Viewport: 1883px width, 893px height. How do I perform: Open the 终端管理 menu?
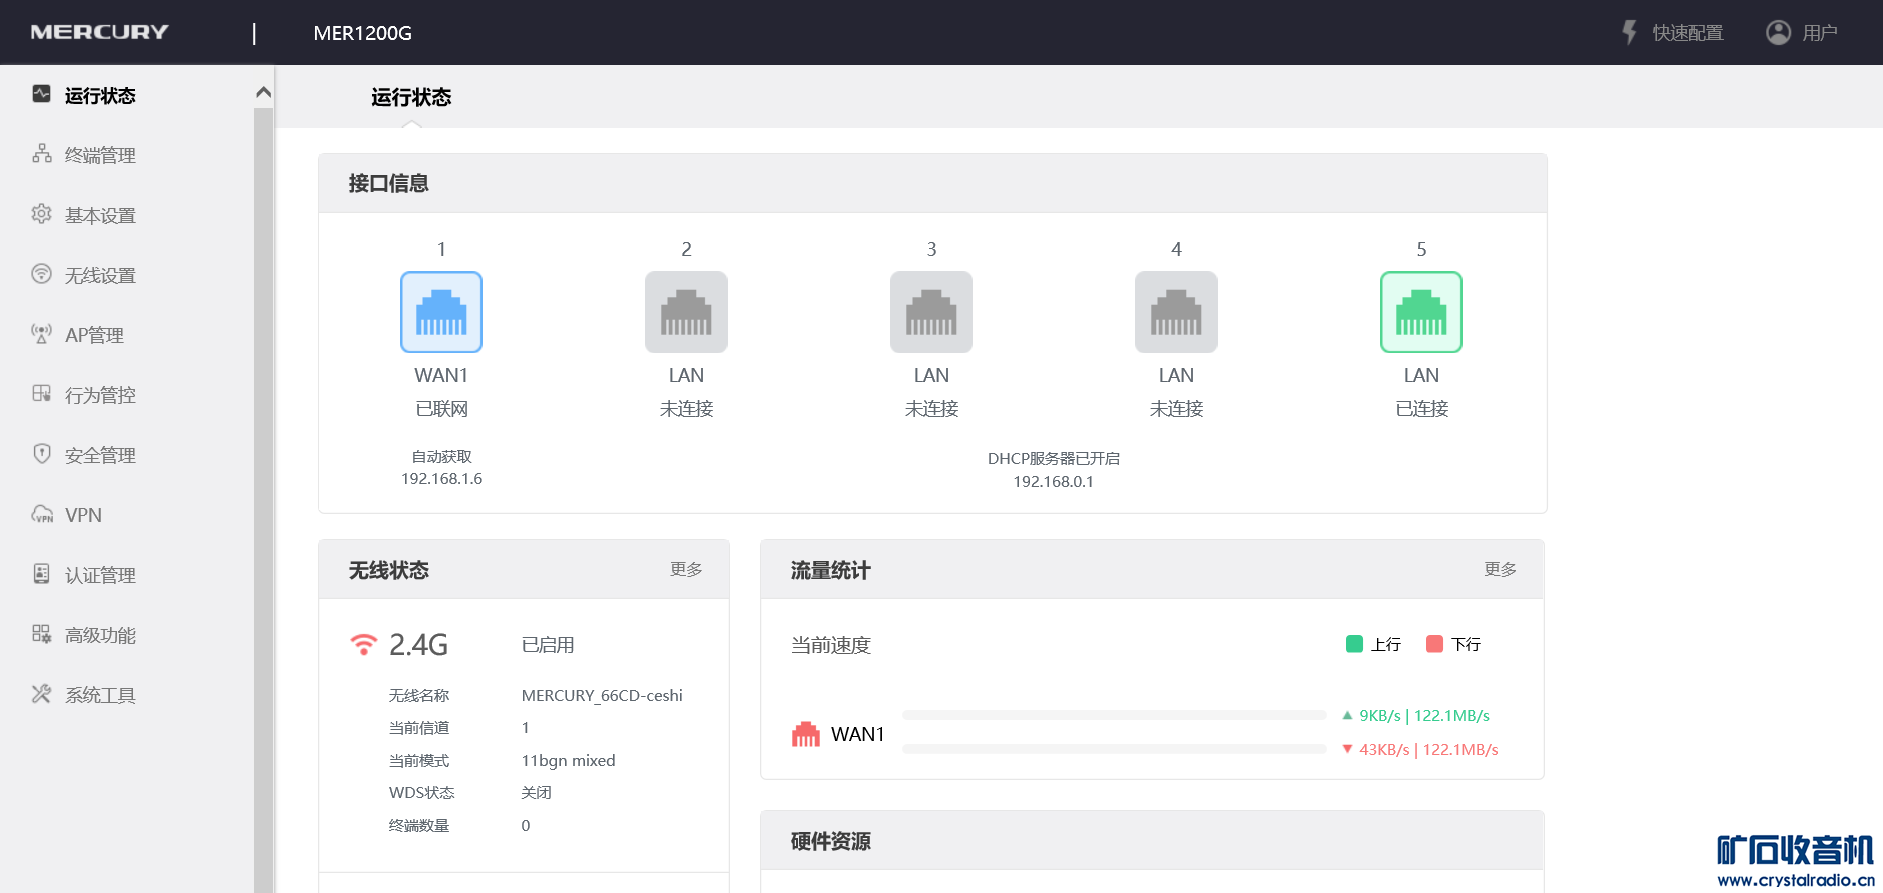tap(100, 155)
